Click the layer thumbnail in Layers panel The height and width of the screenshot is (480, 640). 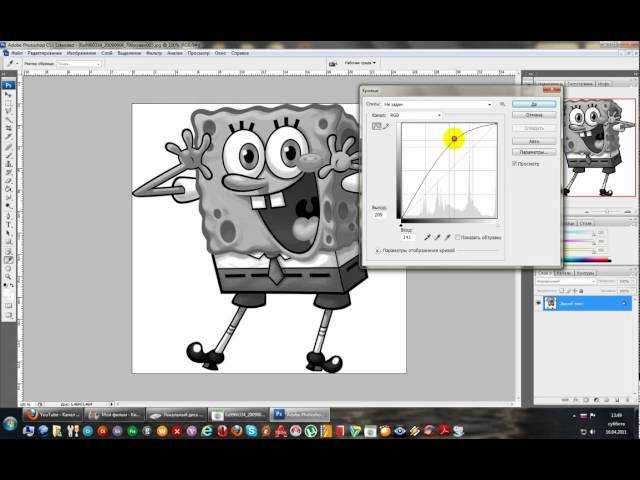pos(550,303)
